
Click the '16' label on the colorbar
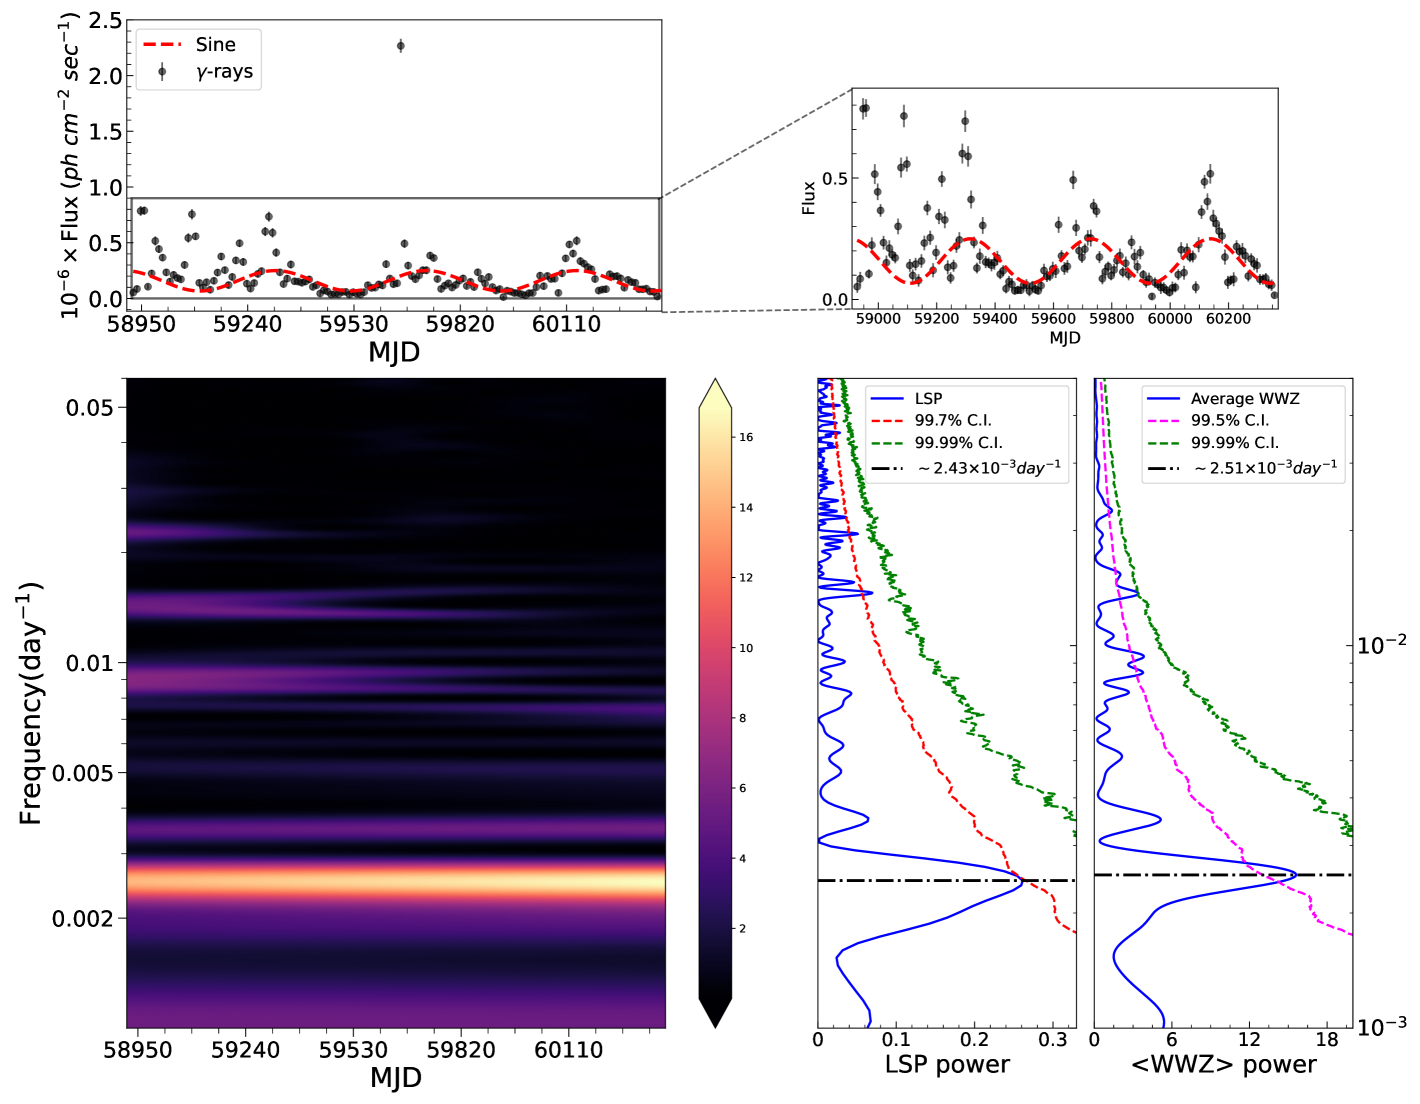746,437
